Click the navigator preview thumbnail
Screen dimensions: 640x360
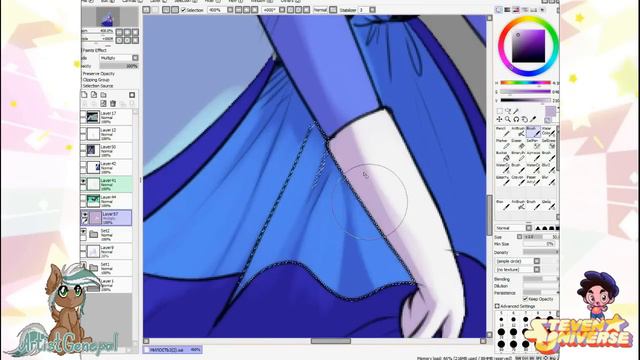(x=108, y=16)
